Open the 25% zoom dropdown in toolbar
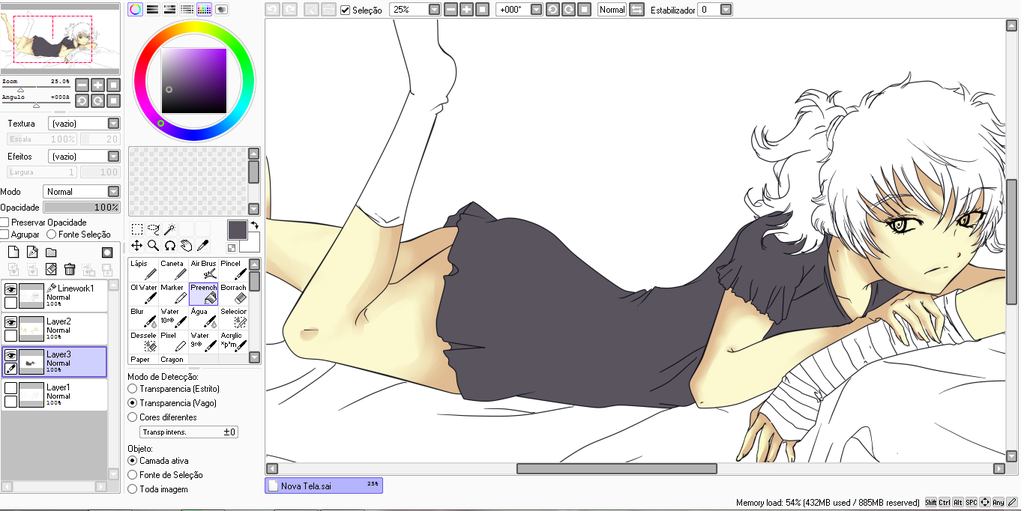1024x511 pixels. (434, 10)
